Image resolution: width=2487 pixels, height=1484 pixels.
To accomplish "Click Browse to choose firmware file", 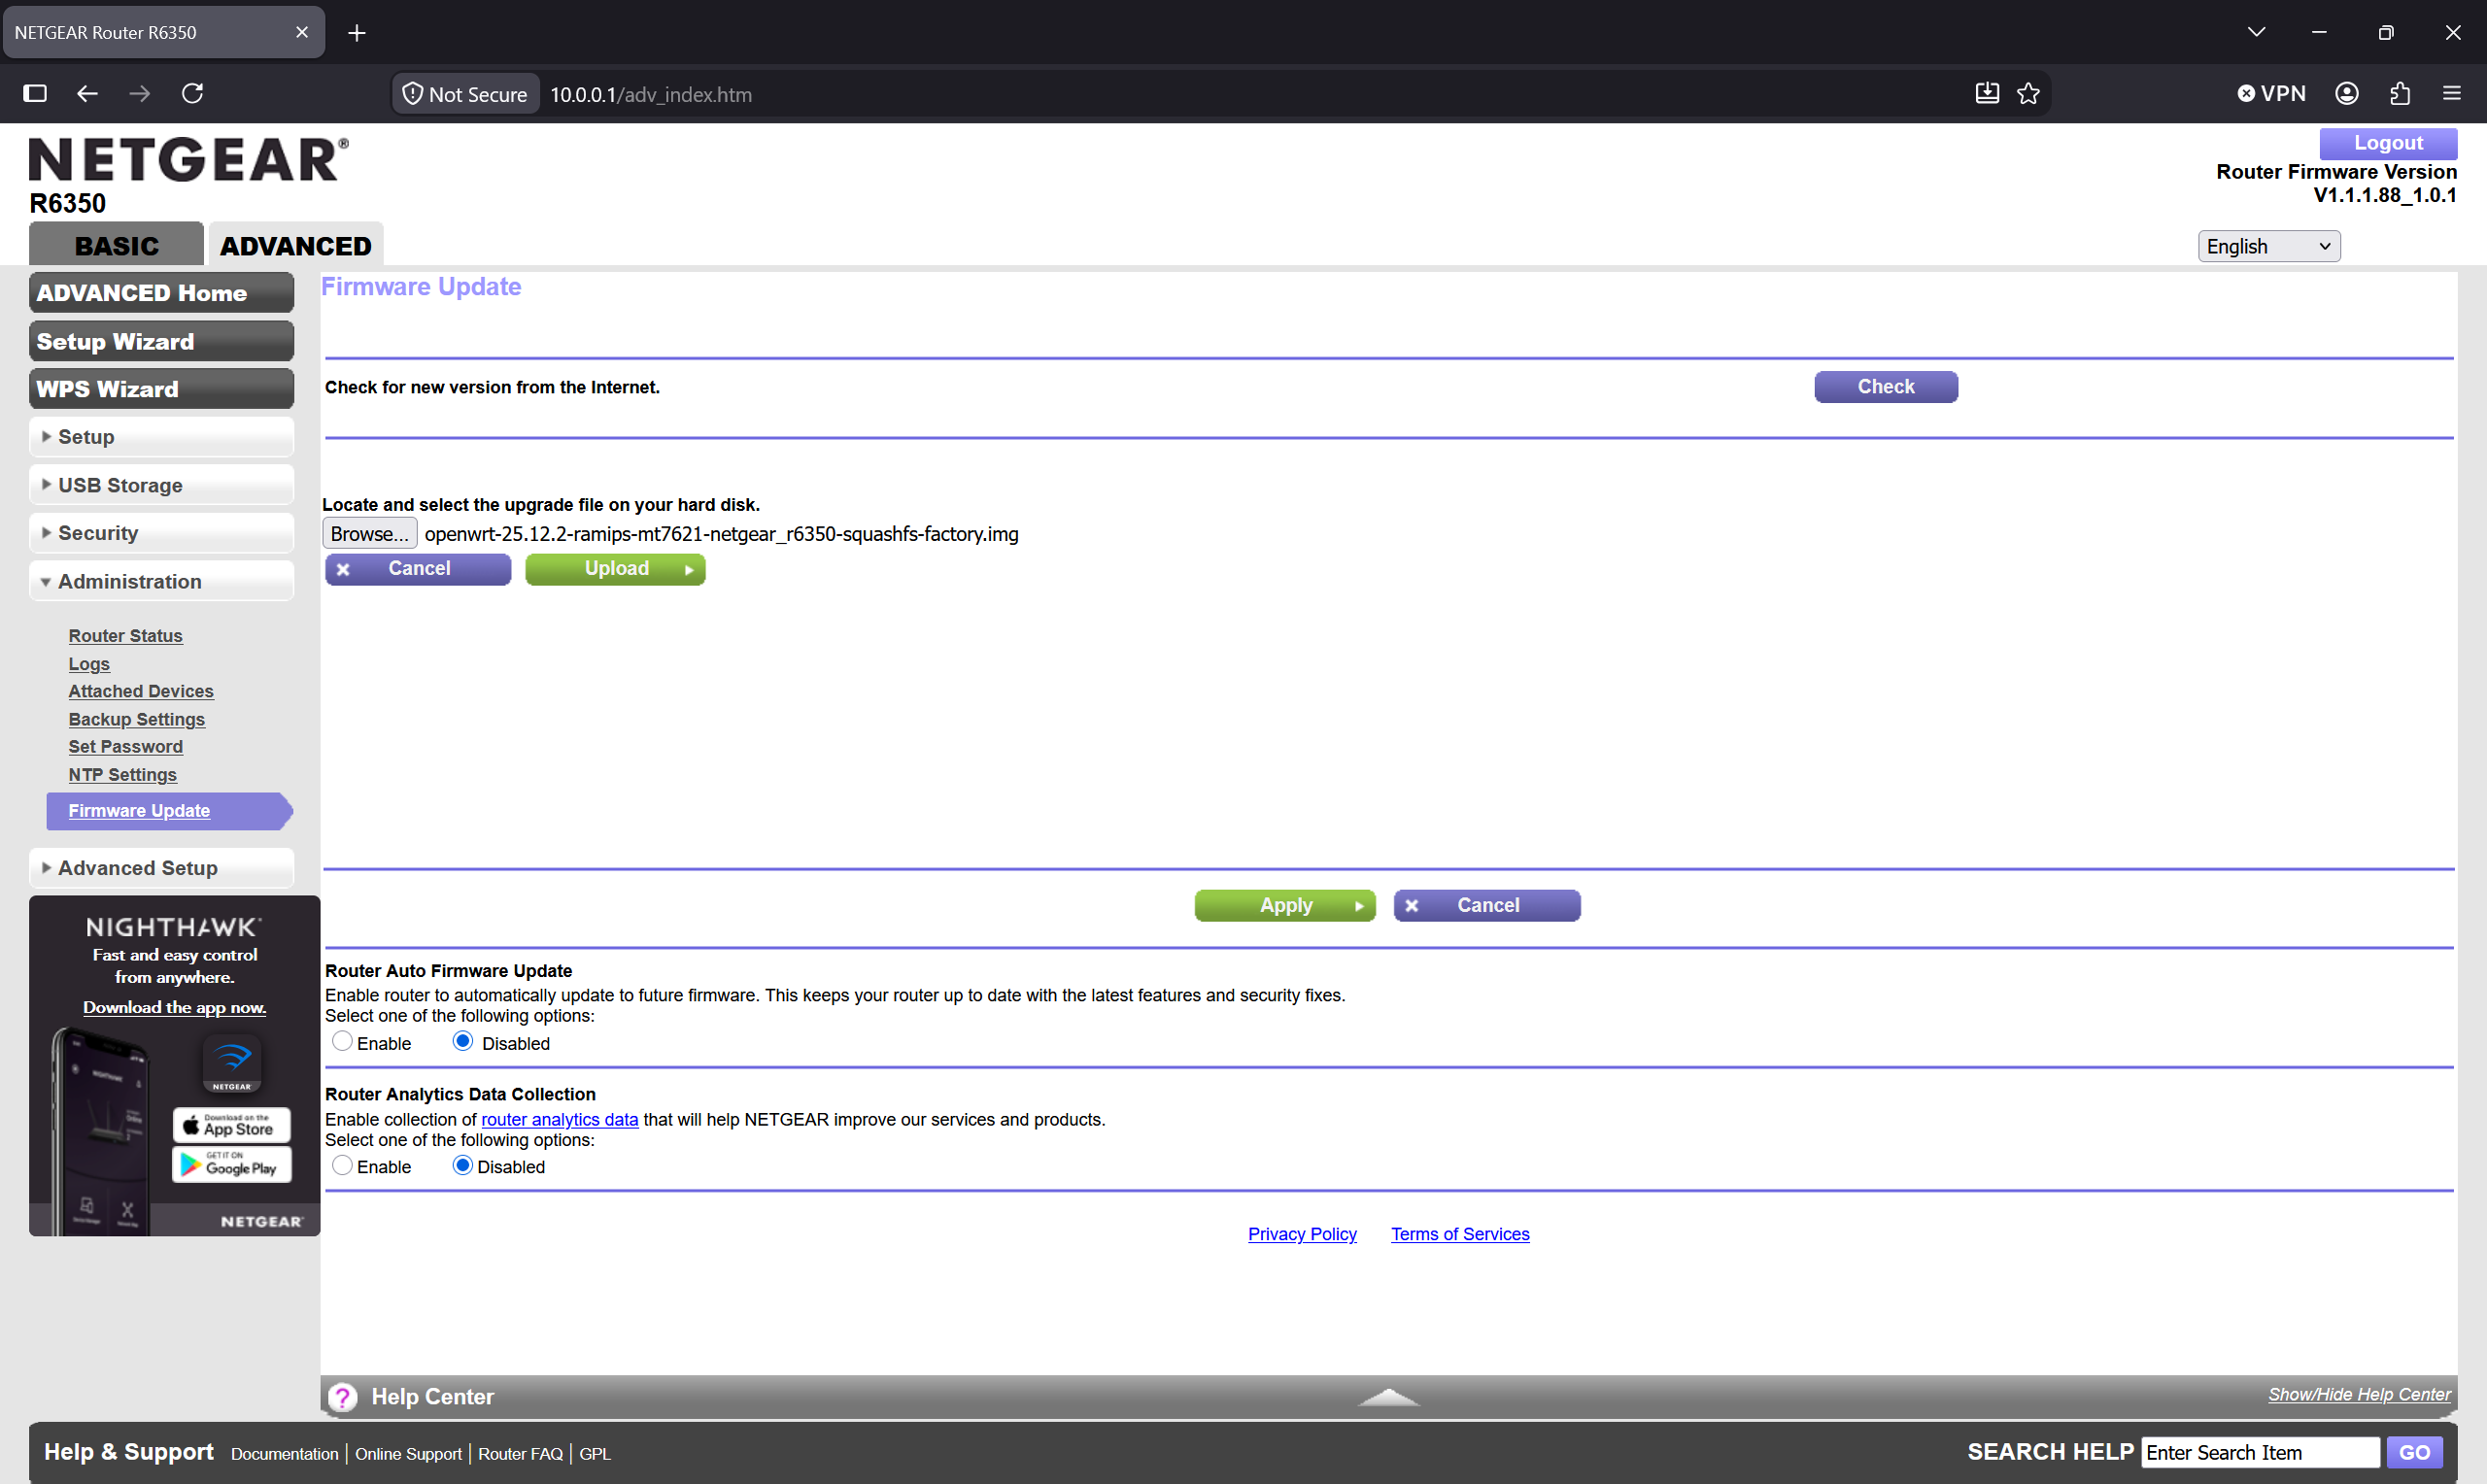I will [x=370, y=534].
